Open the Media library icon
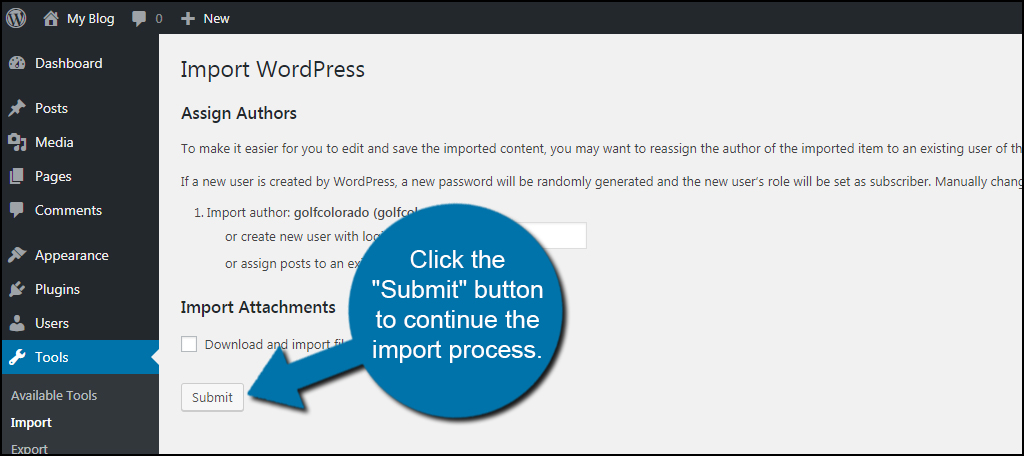Viewport: 1024px width, 456px height. pyautogui.click(x=16, y=142)
